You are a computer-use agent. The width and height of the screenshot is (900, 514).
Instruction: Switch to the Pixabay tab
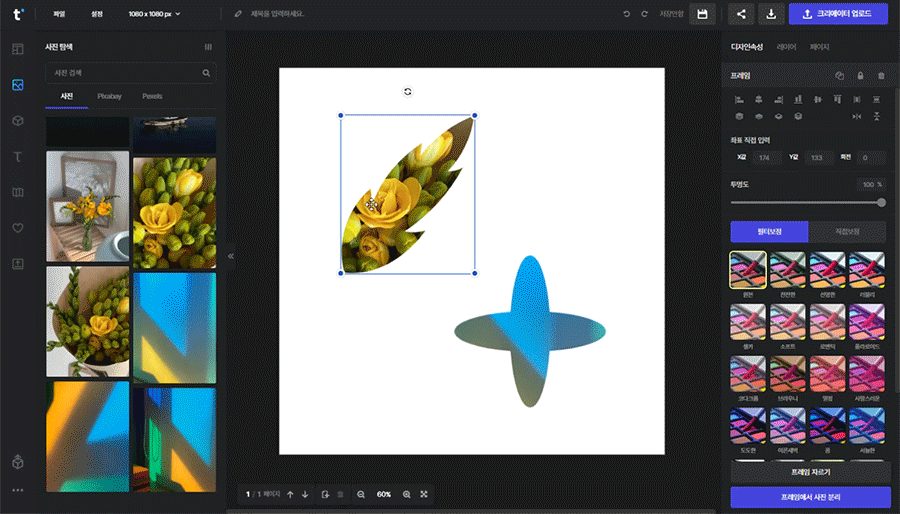(109, 96)
